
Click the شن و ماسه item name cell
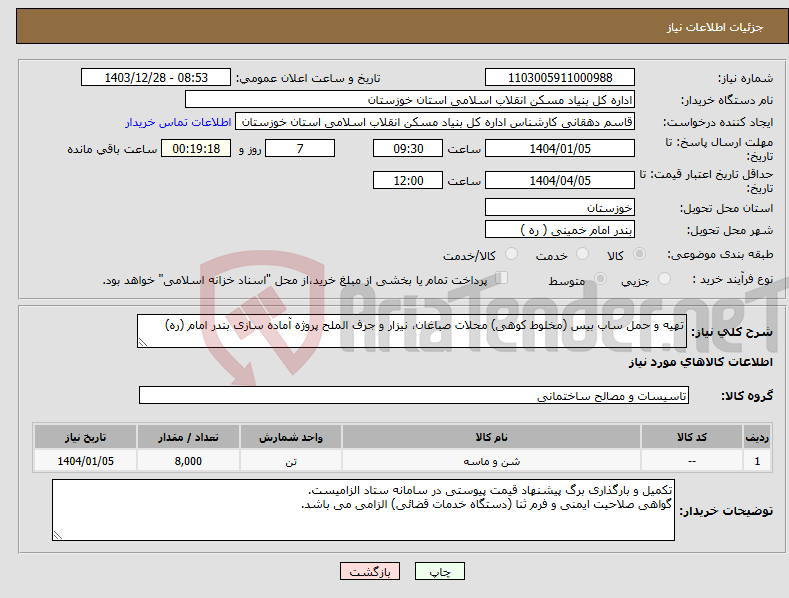(491, 461)
